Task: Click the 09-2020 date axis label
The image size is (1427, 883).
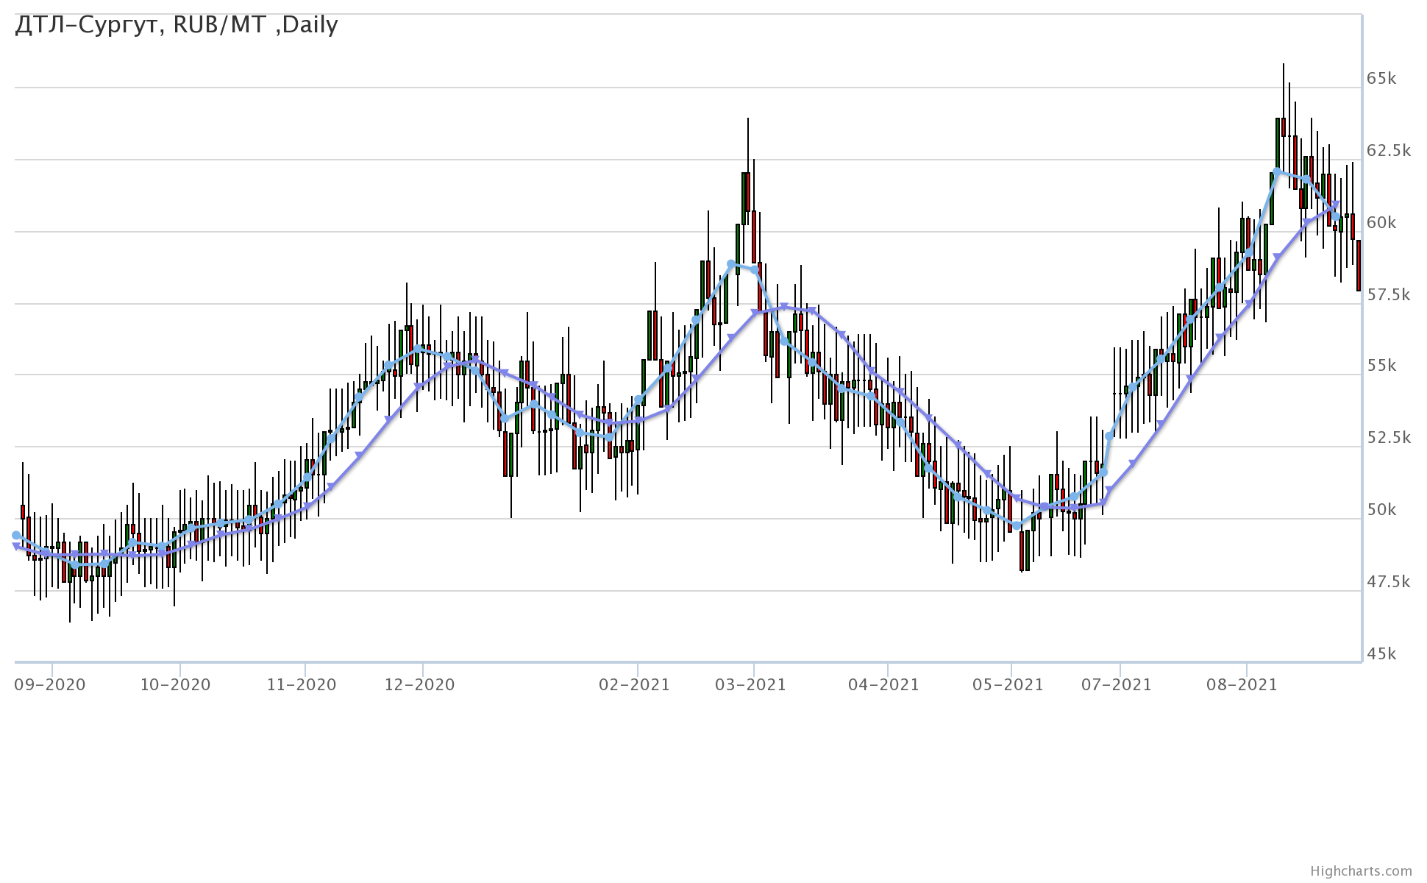Action: tap(50, 685)
